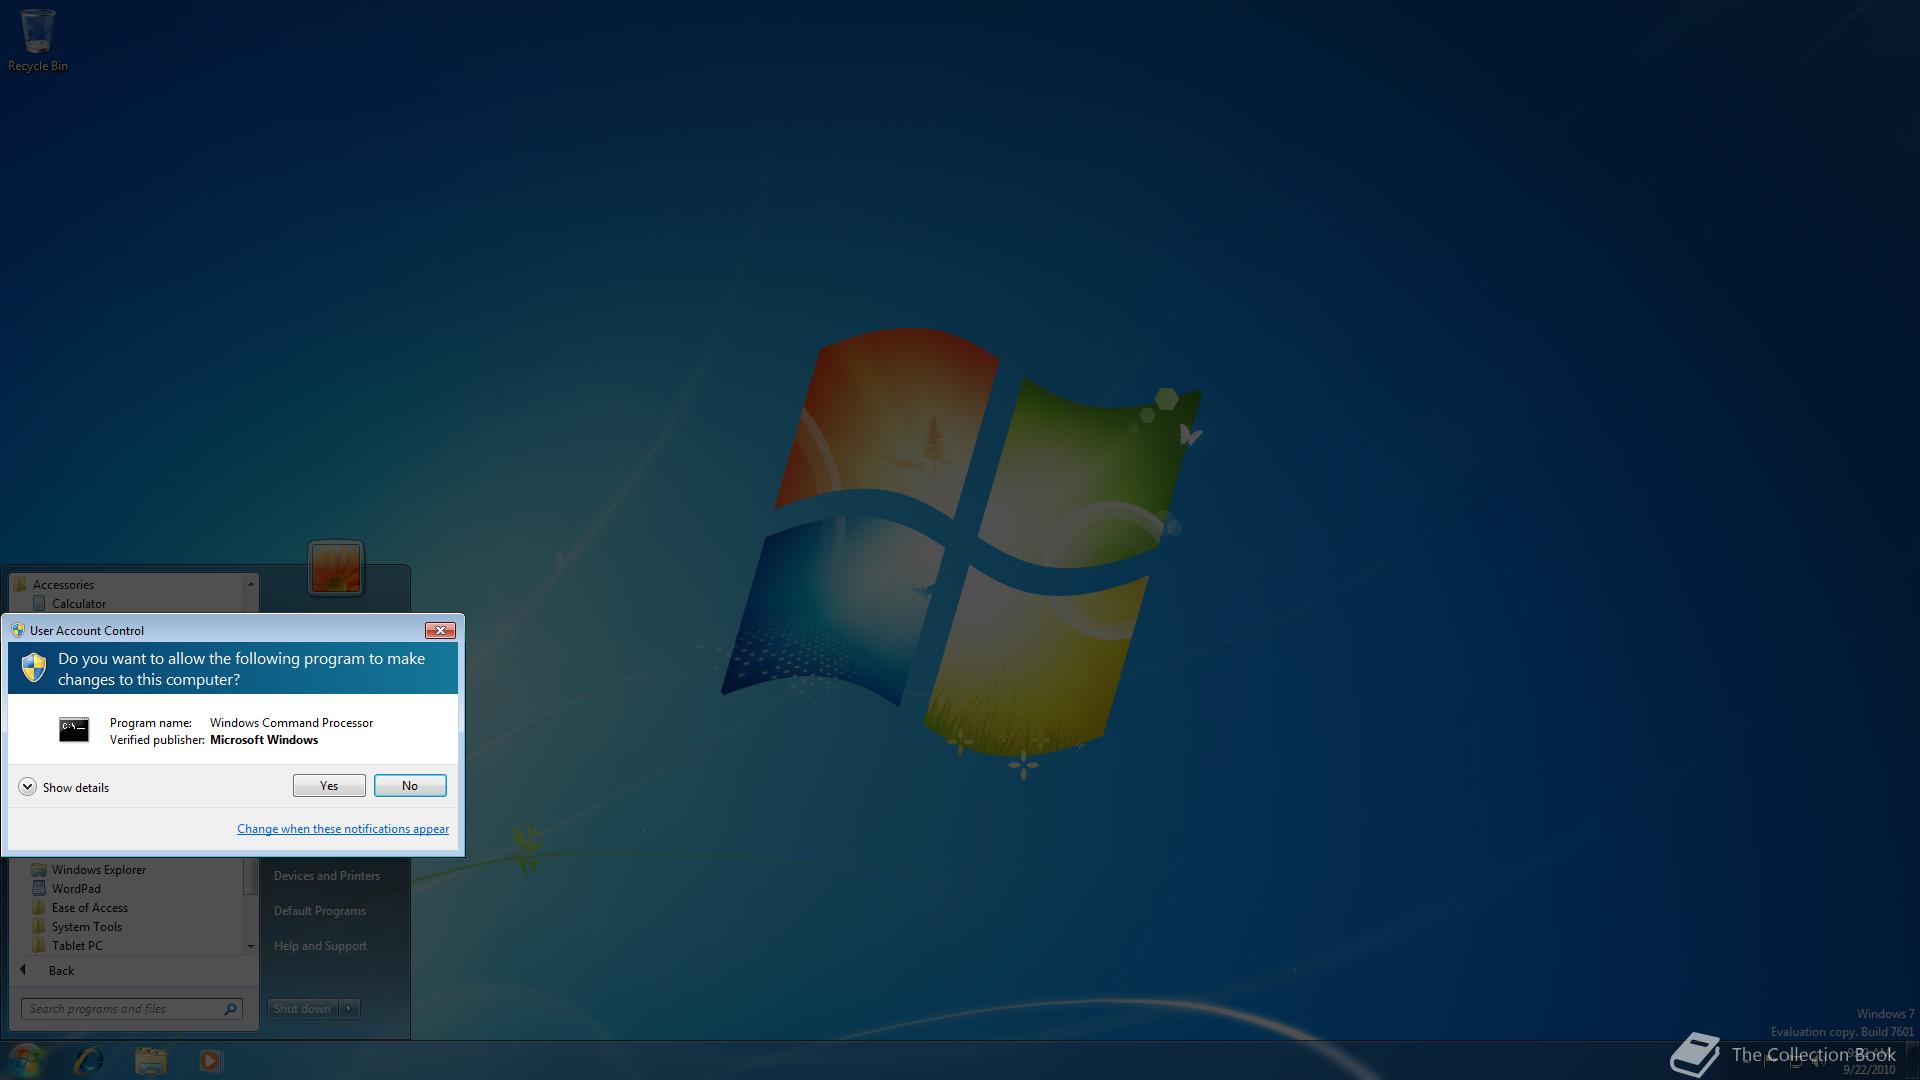
Task: Launch WordPad from Start menu
Action: 76,889
